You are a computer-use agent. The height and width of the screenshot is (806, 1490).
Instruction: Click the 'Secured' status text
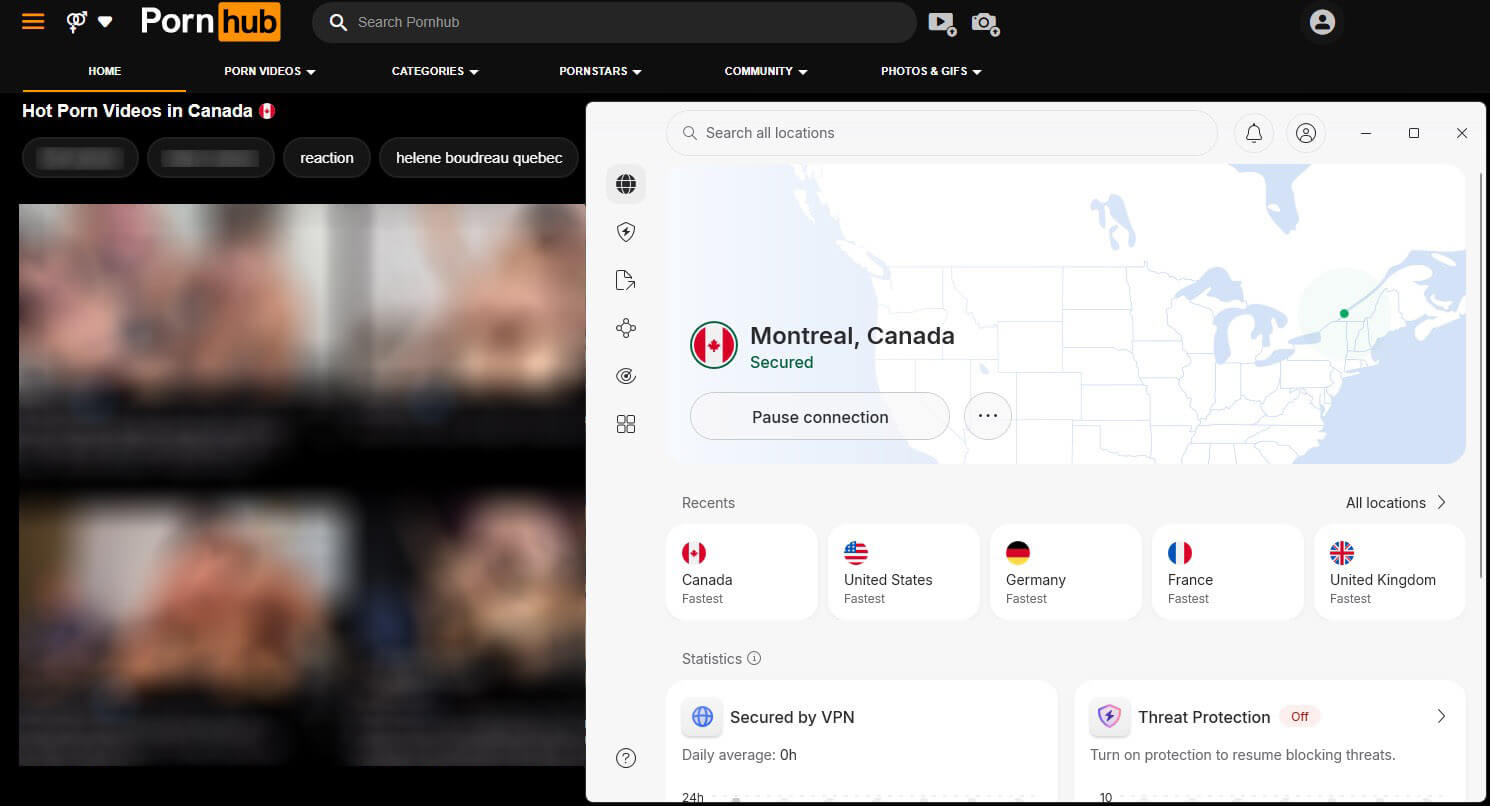pyautogui.click(x=782, y=363)
